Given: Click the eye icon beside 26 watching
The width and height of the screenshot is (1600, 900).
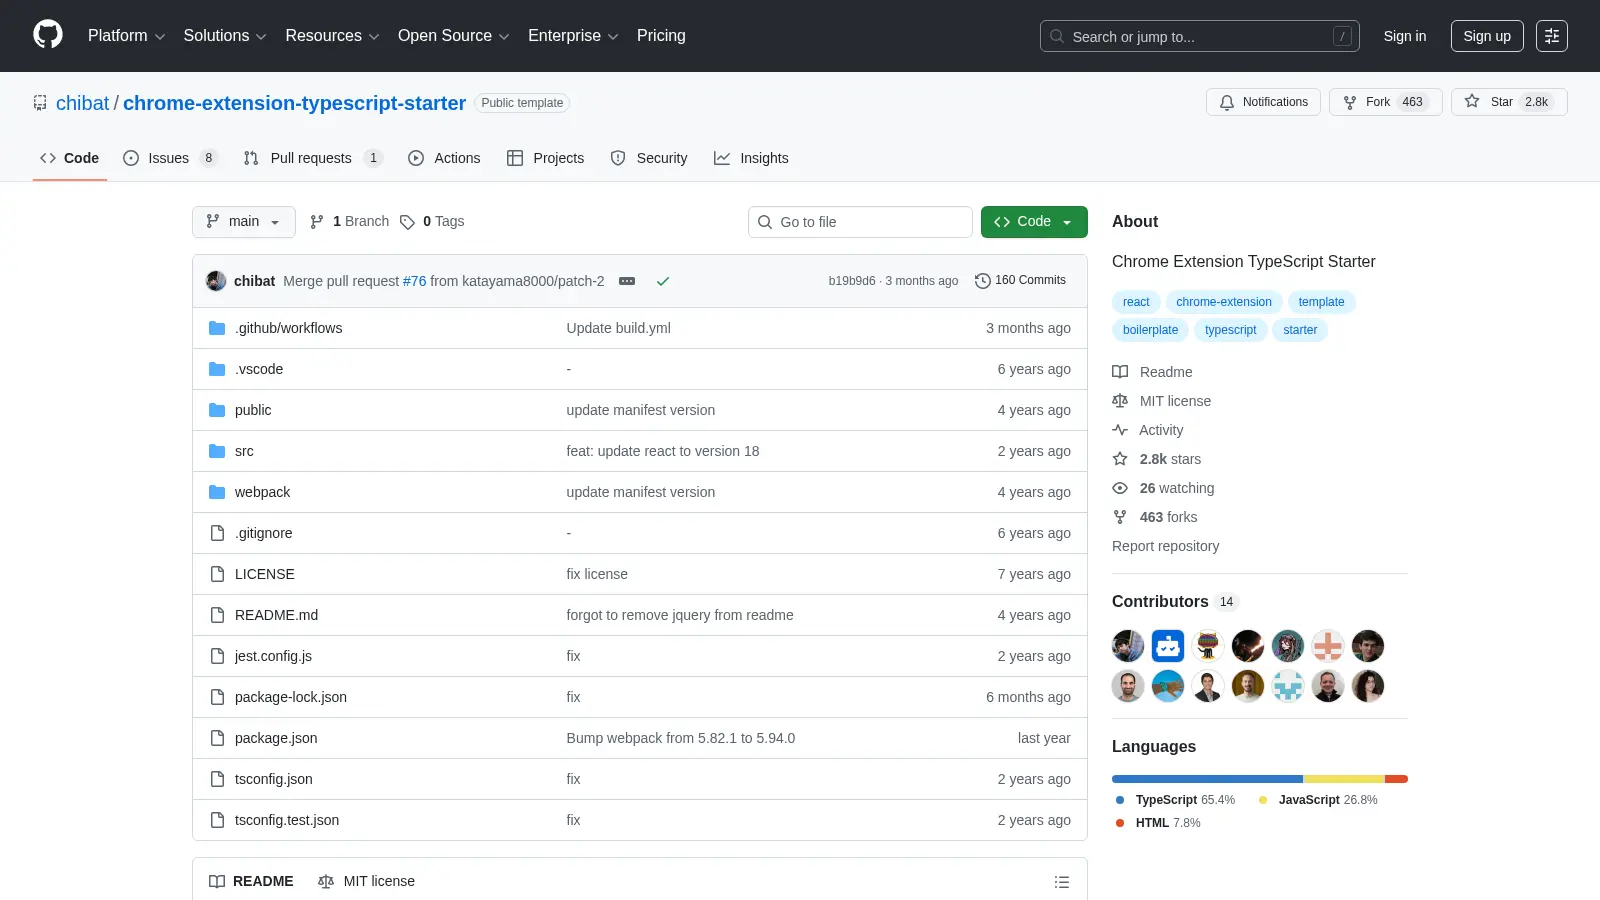Looking at the screenshot, I should [x=1120, y=488].
